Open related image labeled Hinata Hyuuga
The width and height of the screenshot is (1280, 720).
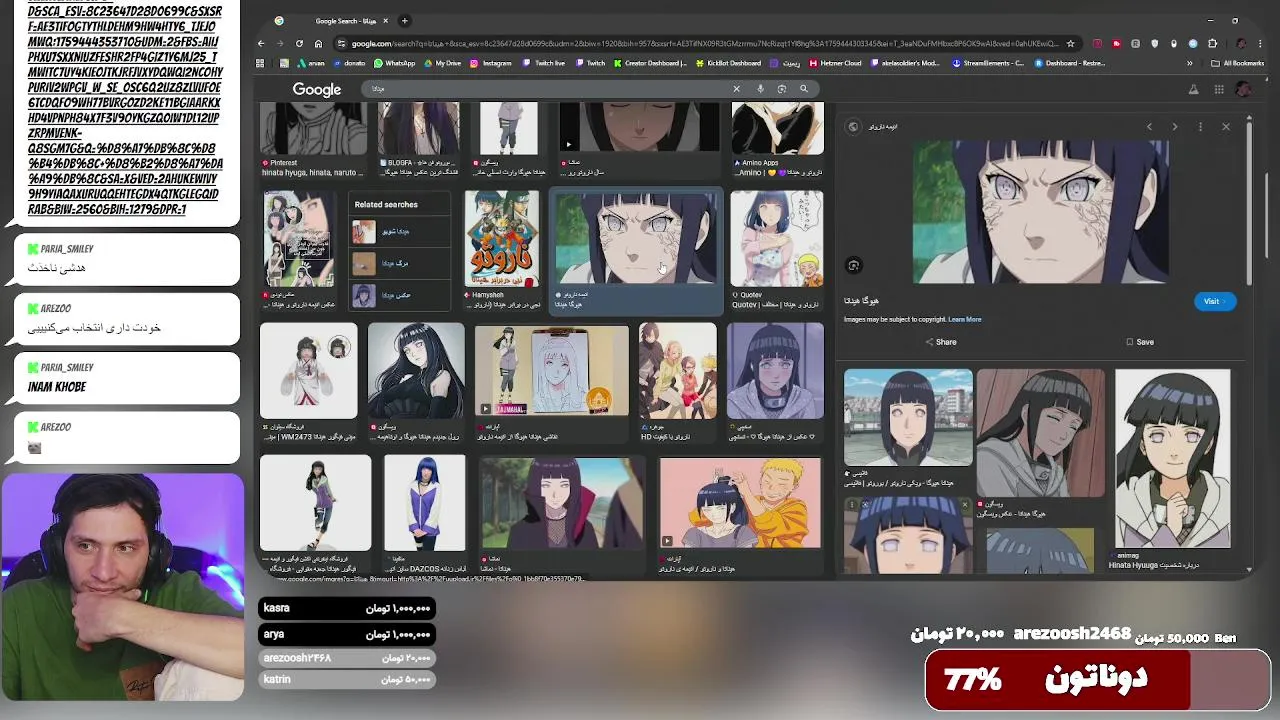coord(1172,458)
